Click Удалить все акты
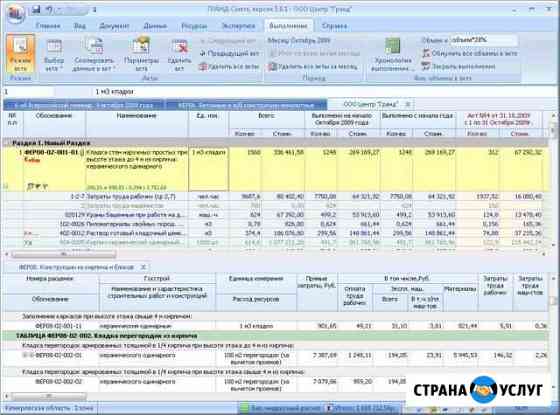 pos(229,66)
